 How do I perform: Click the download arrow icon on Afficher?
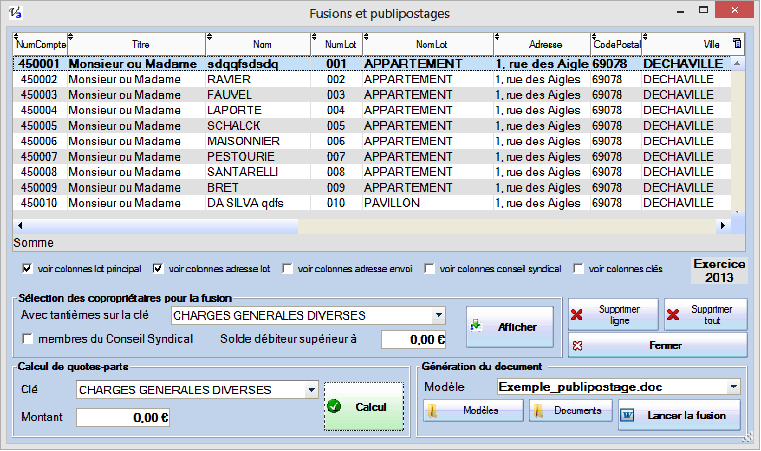(x=476, y=326)
